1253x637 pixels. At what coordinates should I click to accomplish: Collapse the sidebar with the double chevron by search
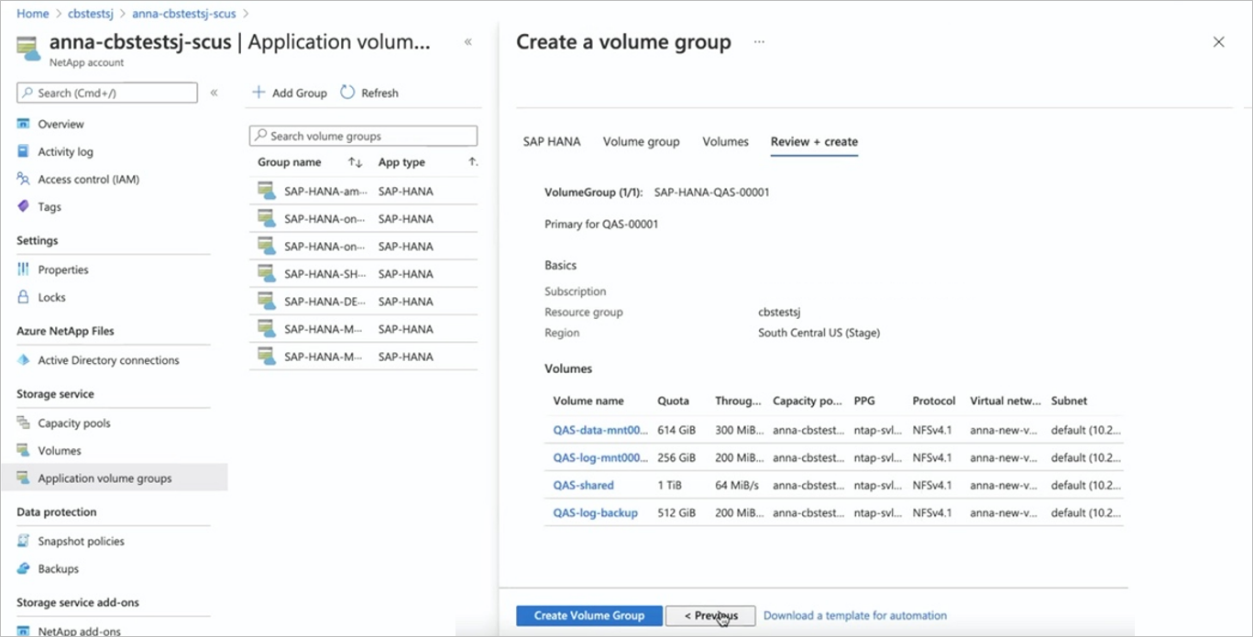214,93
